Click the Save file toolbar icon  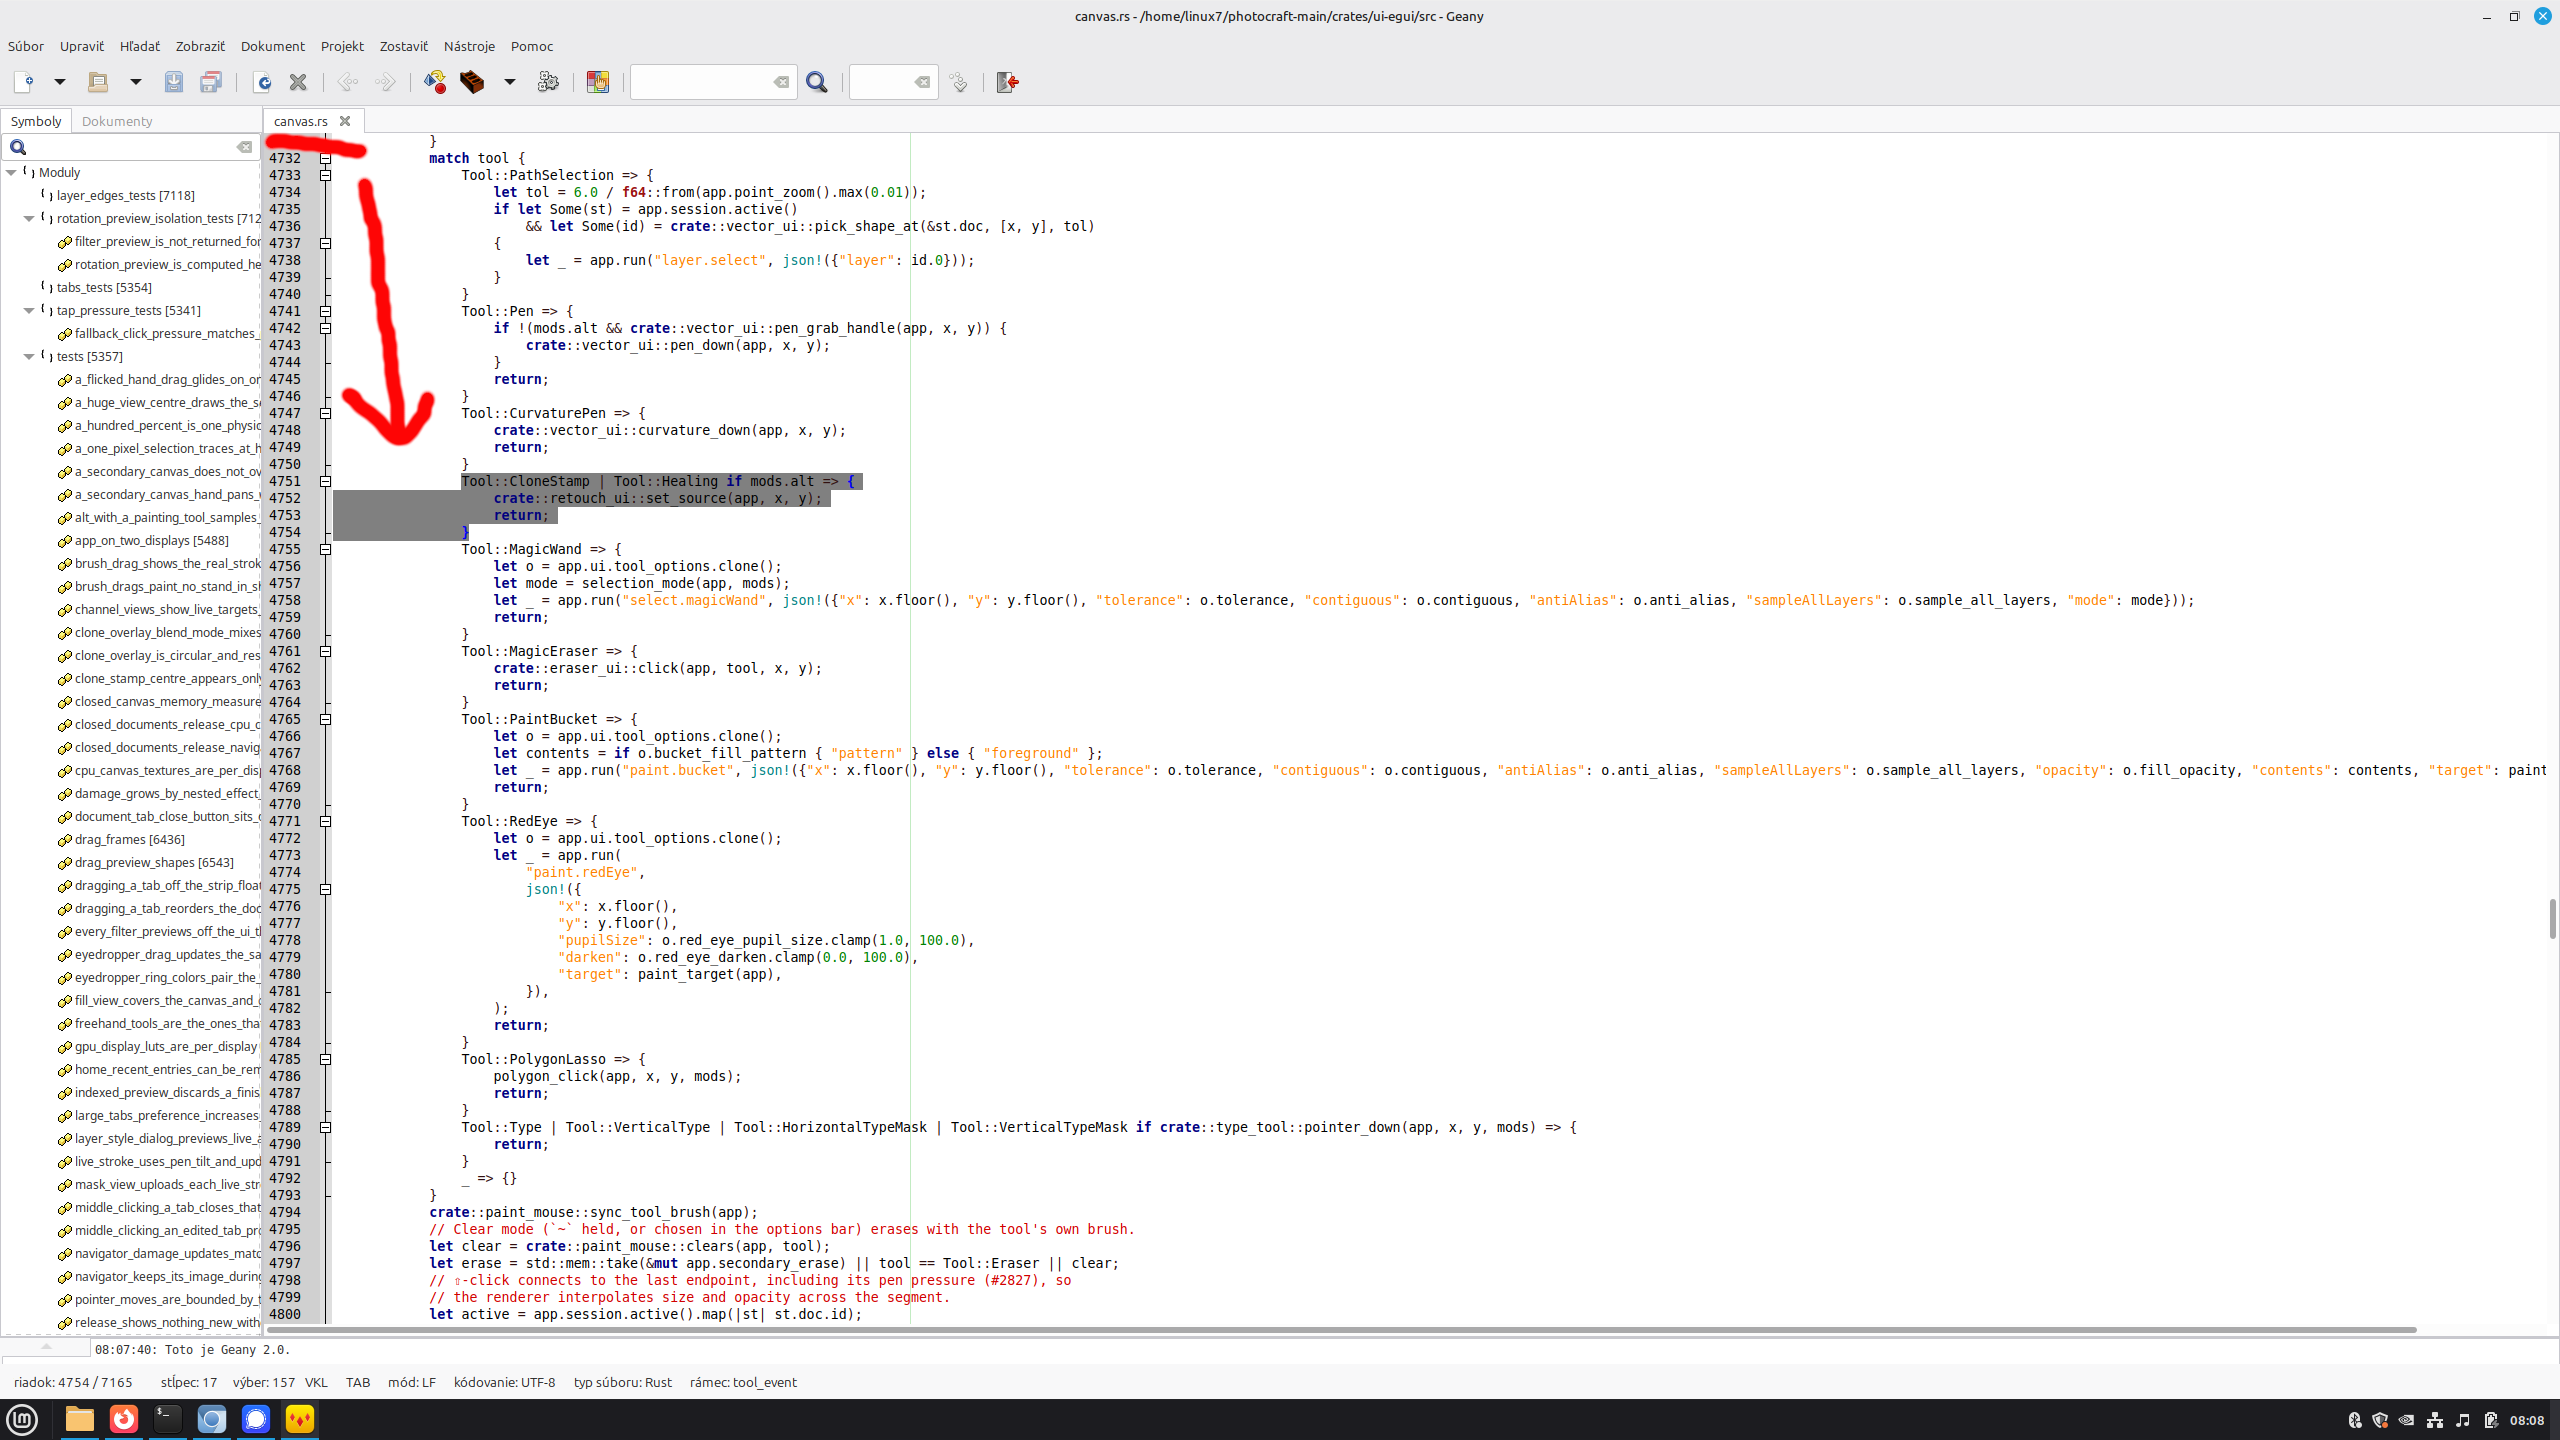click(174, 82)
